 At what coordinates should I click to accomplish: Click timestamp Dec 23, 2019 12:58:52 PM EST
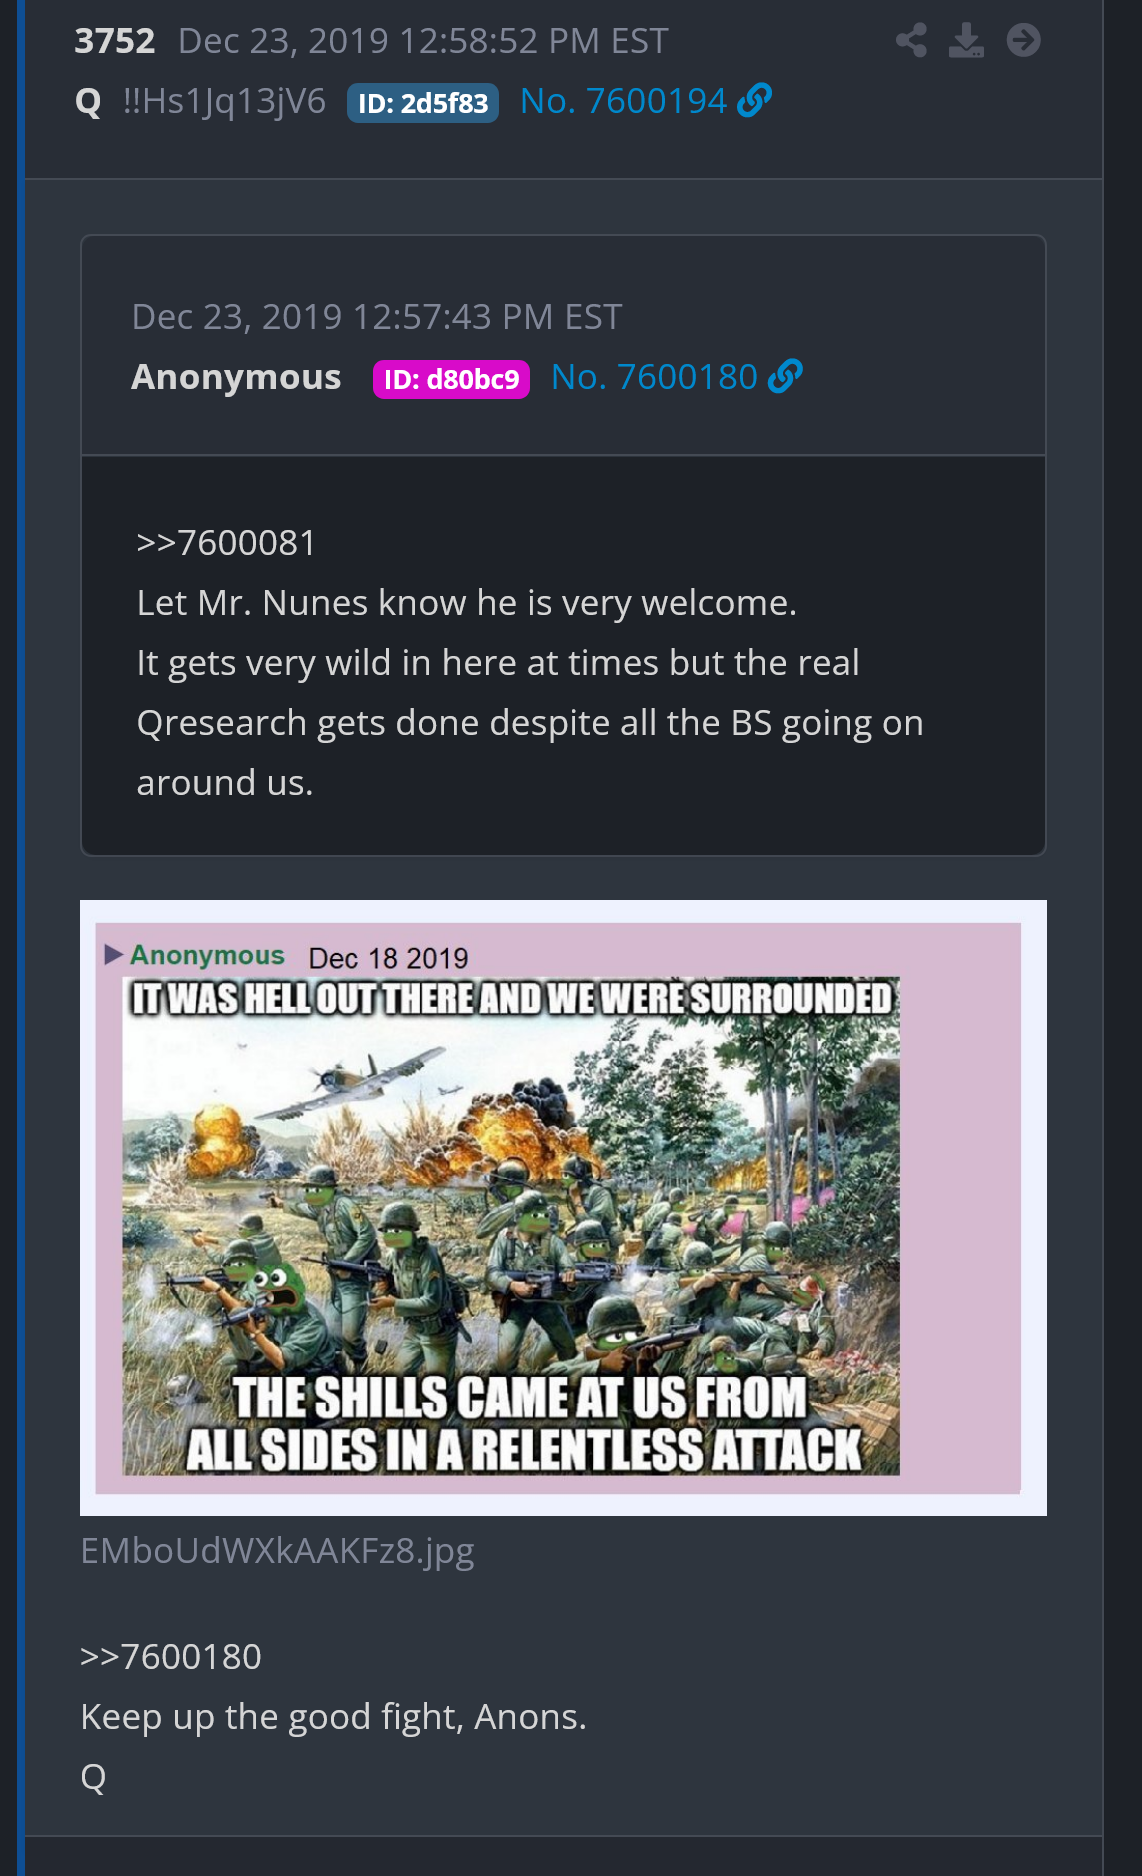(x=423, y=41)
